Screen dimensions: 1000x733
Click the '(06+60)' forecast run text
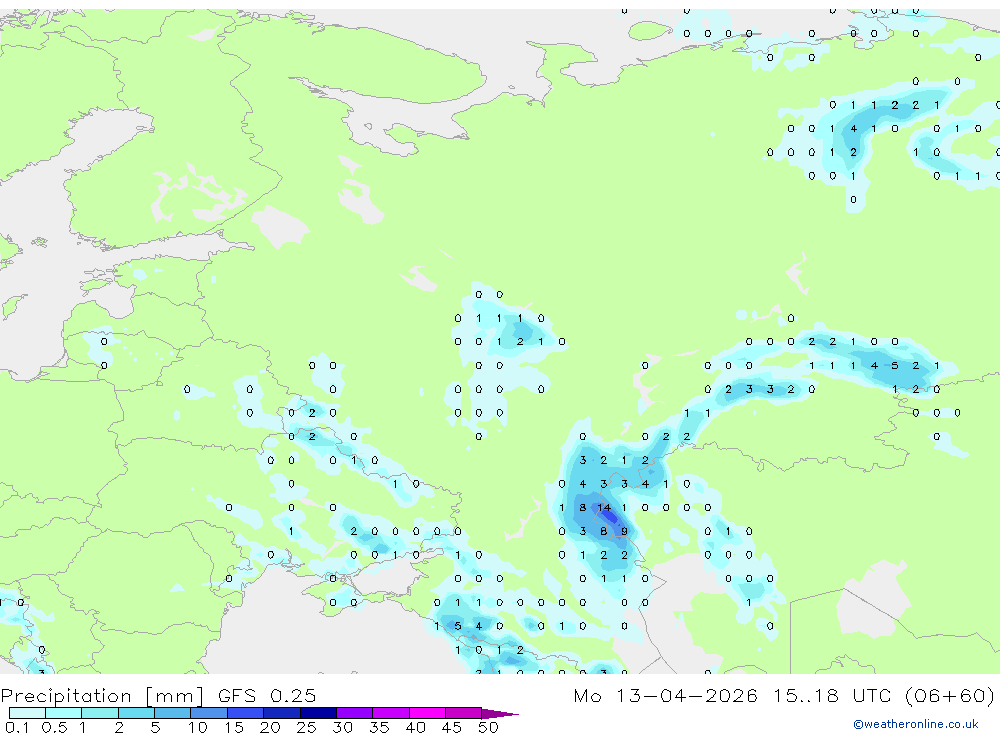point(949,695)
